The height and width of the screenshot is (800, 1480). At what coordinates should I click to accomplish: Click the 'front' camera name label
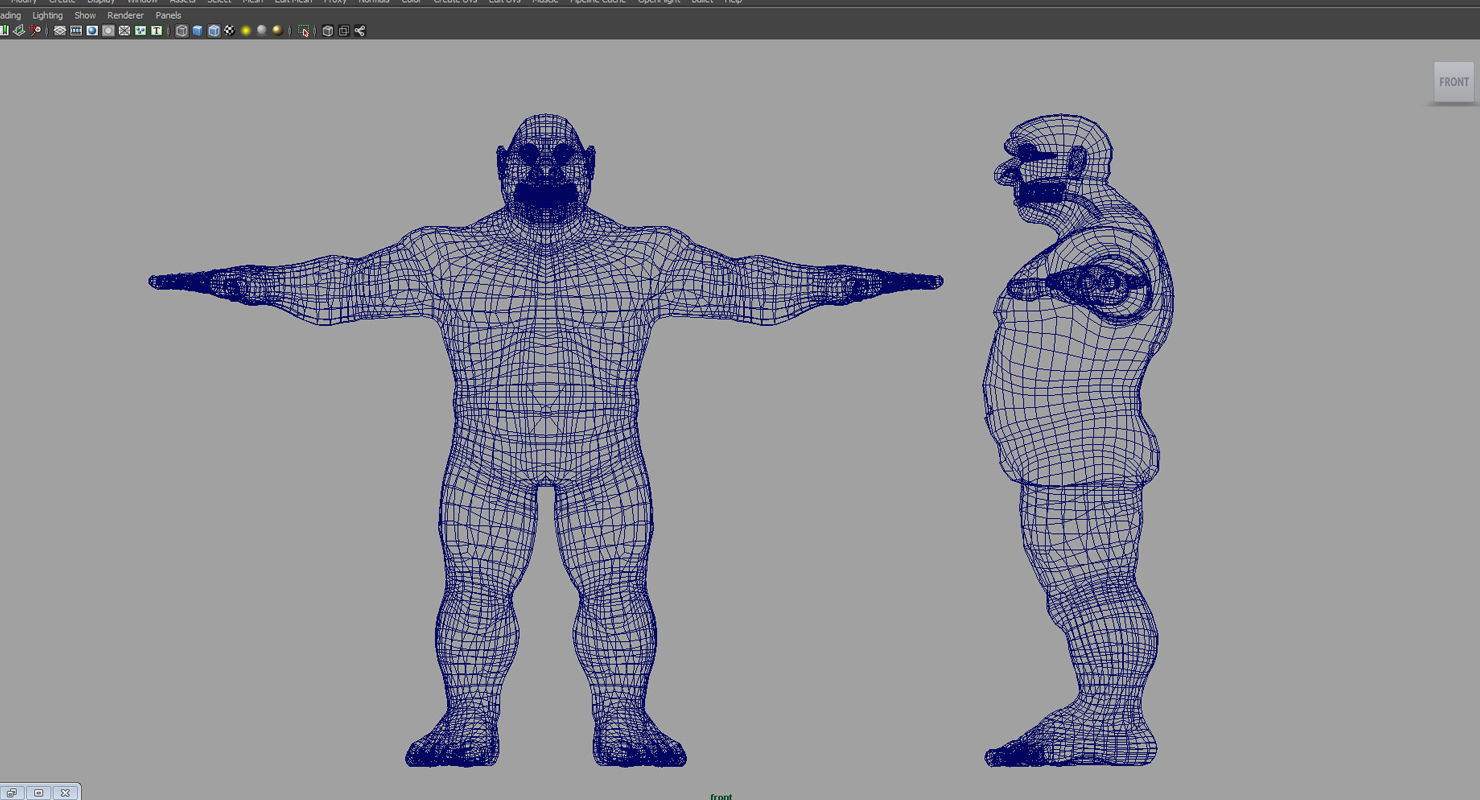pos(721,796)
